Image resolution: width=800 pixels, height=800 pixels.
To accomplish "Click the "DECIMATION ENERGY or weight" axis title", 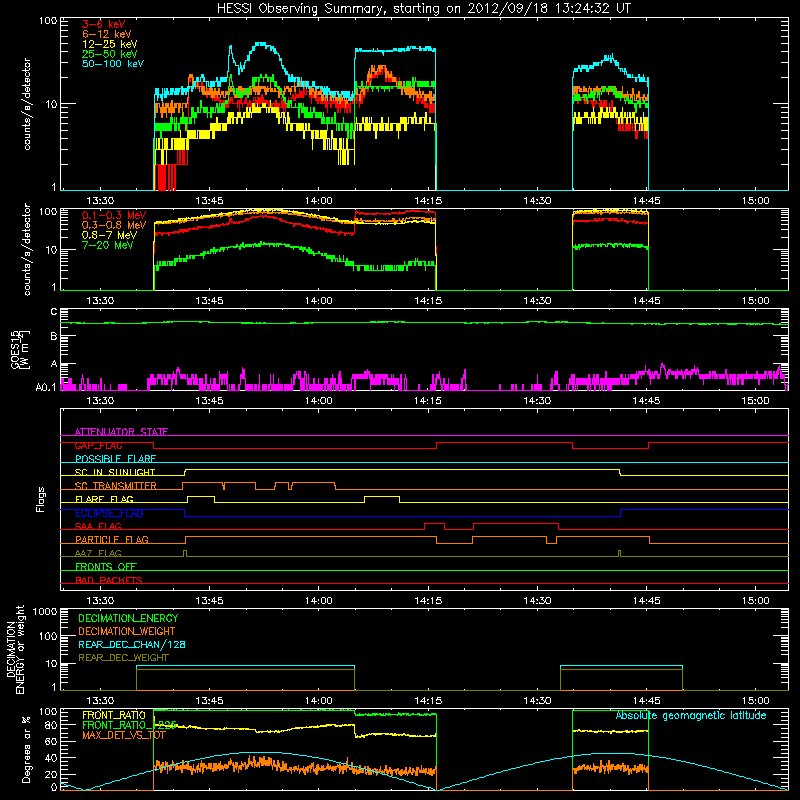I will (15, 649).
